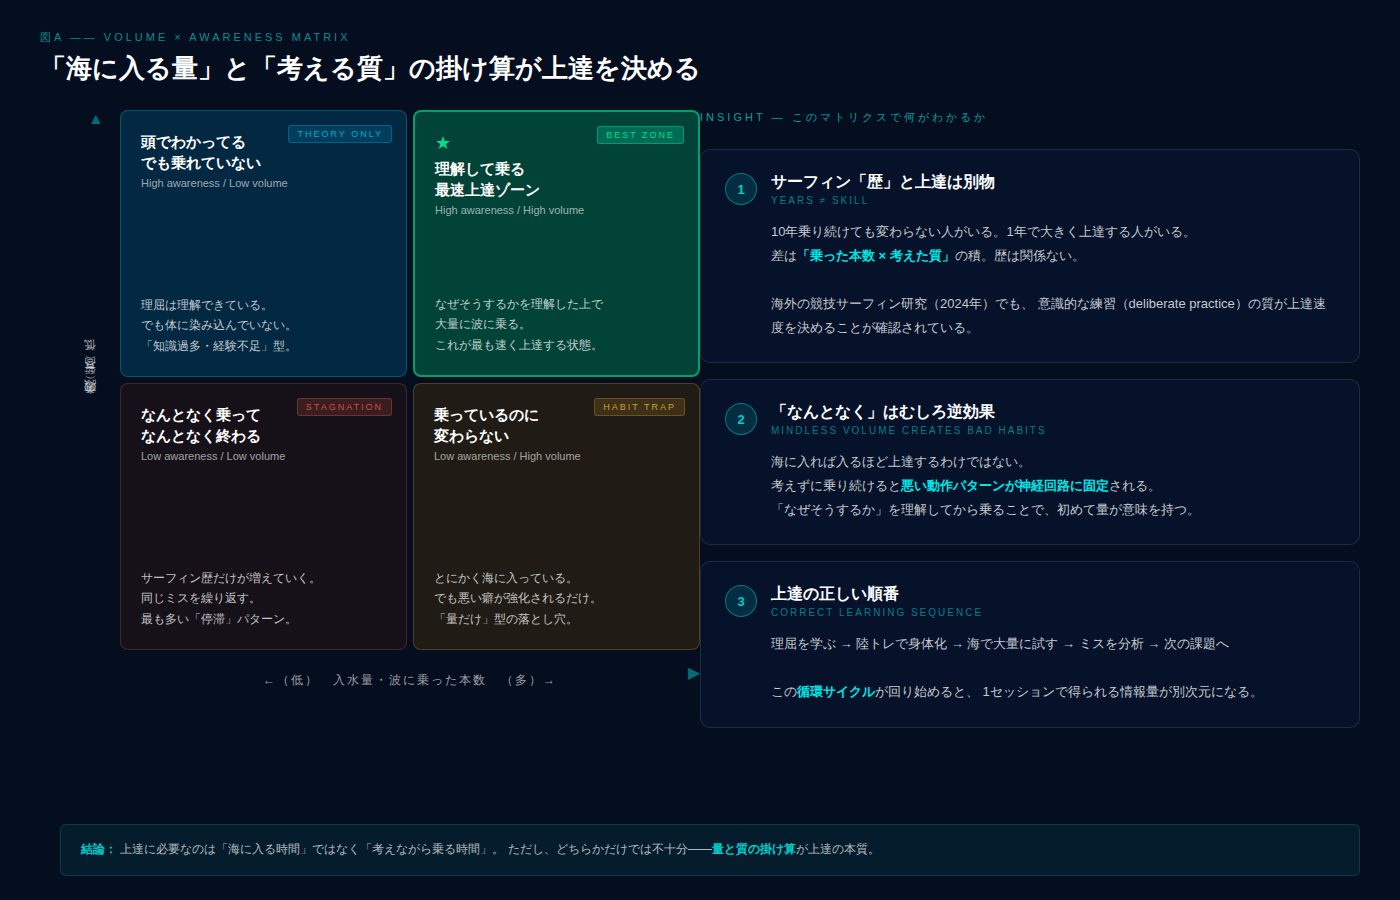Click subtitle MINDLESS VOLUME CREATES BAD HABITS
1400x900 pixels.
click(x=908, y=430)
